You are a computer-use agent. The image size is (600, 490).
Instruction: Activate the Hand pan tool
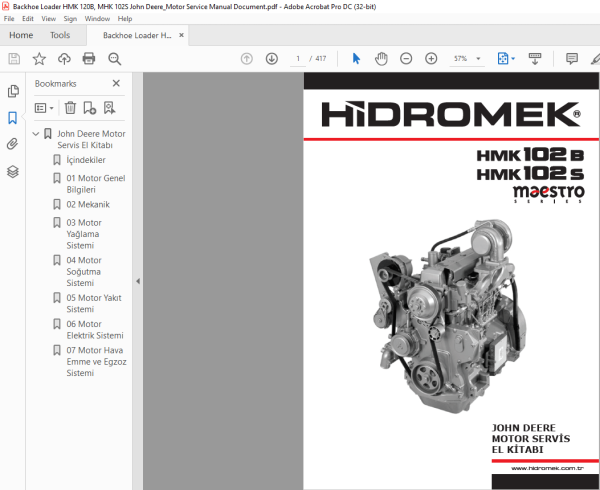click(381, 59)
